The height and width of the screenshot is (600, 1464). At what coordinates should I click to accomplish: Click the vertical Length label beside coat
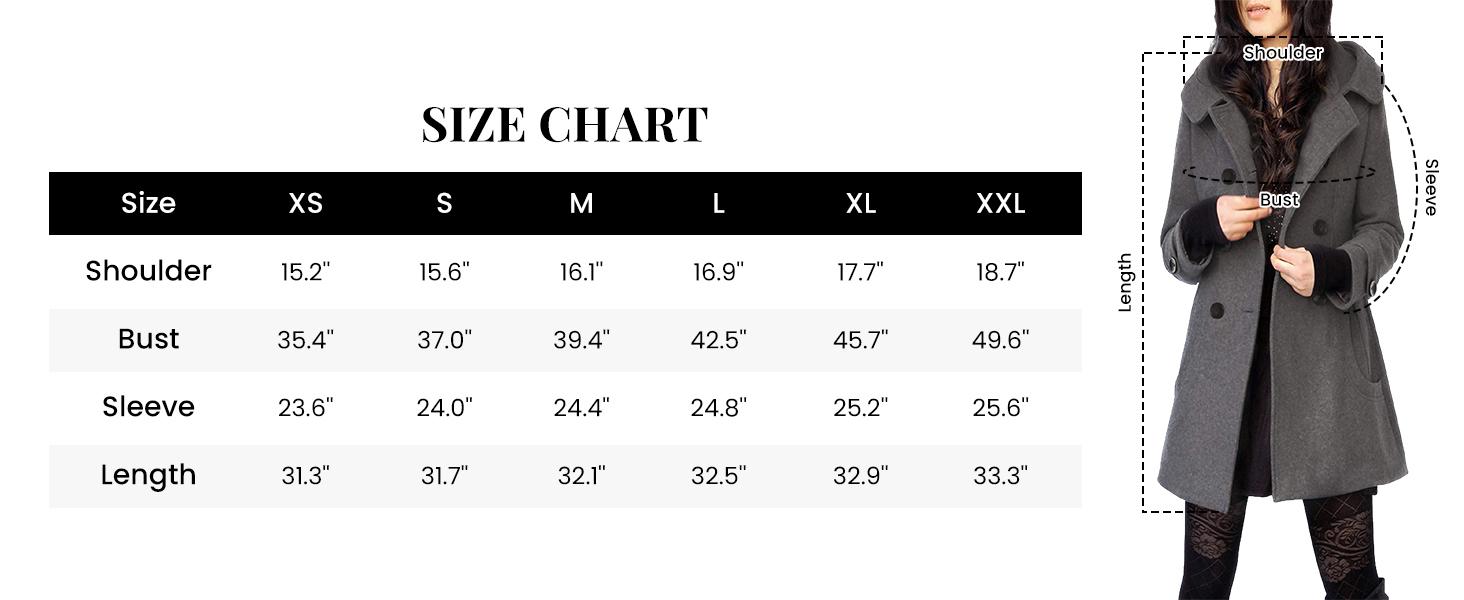click(x=1125, y=282)
